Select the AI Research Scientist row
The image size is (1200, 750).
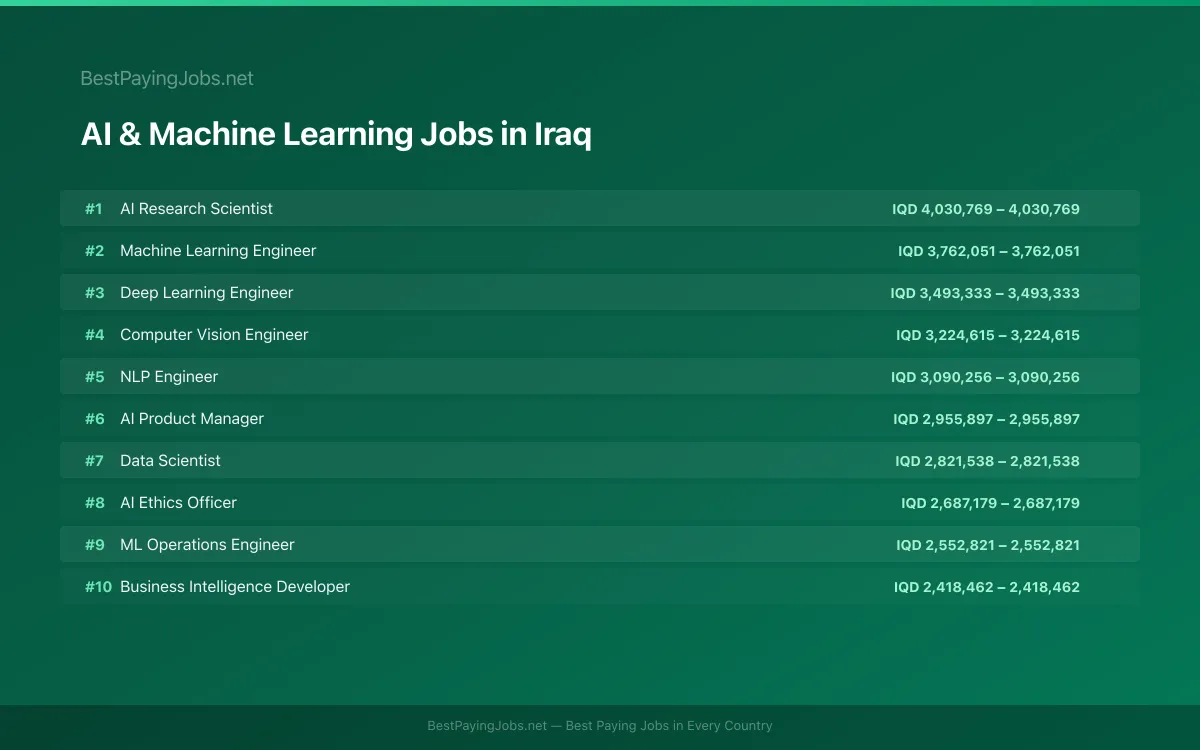click(x=600, y=208)
